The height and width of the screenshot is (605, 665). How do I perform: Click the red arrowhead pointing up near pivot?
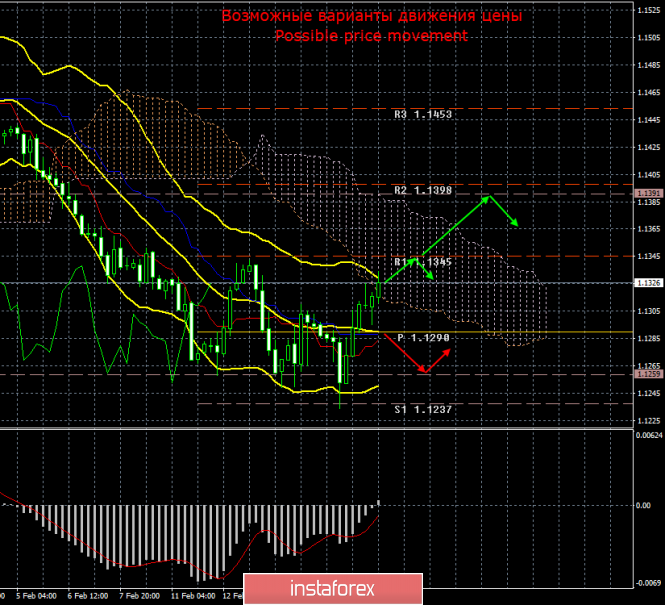click(448, 350)
